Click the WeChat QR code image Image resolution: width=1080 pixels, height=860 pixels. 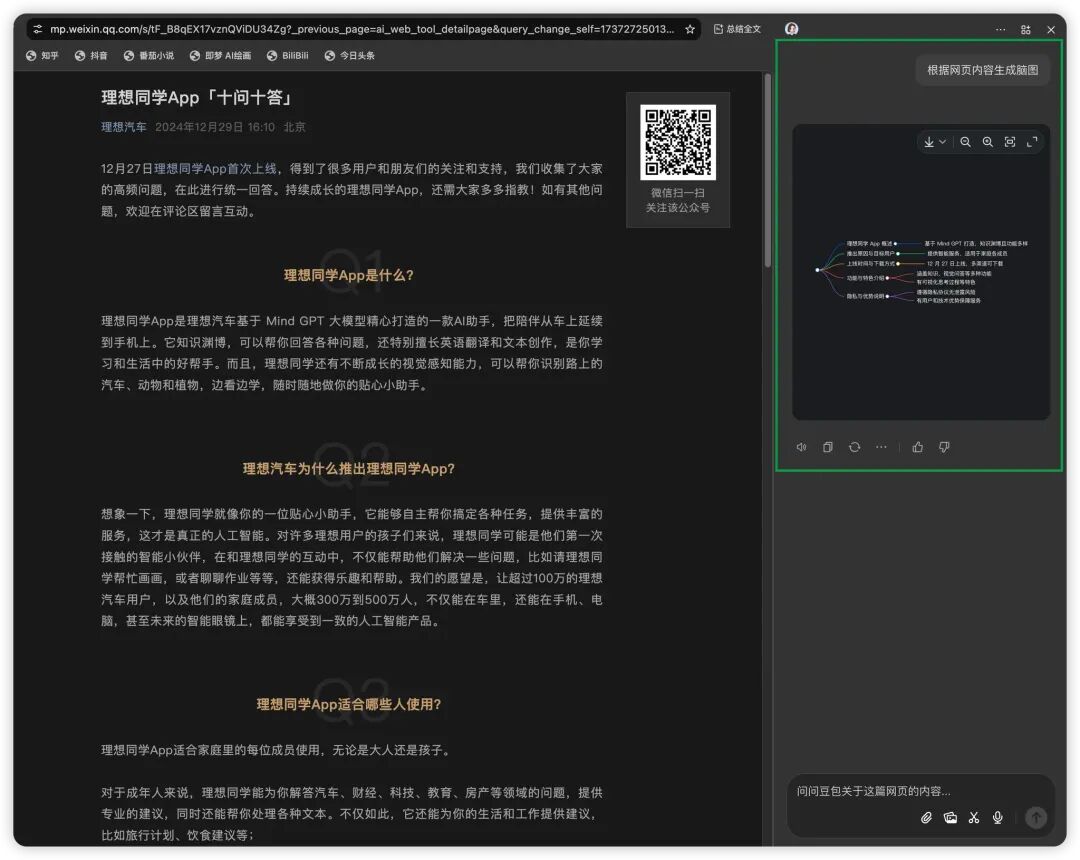pos(678,142)
